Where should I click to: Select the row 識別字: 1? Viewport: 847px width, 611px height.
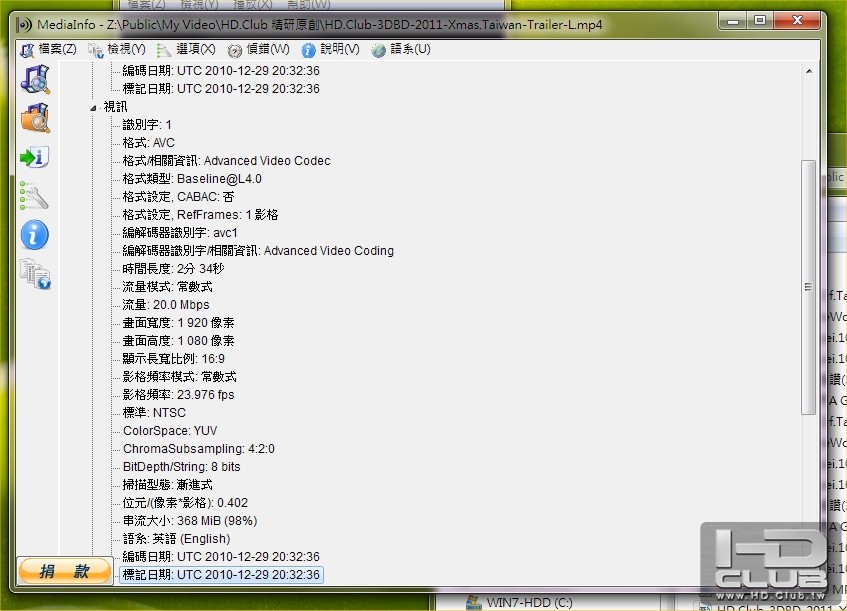147,125
